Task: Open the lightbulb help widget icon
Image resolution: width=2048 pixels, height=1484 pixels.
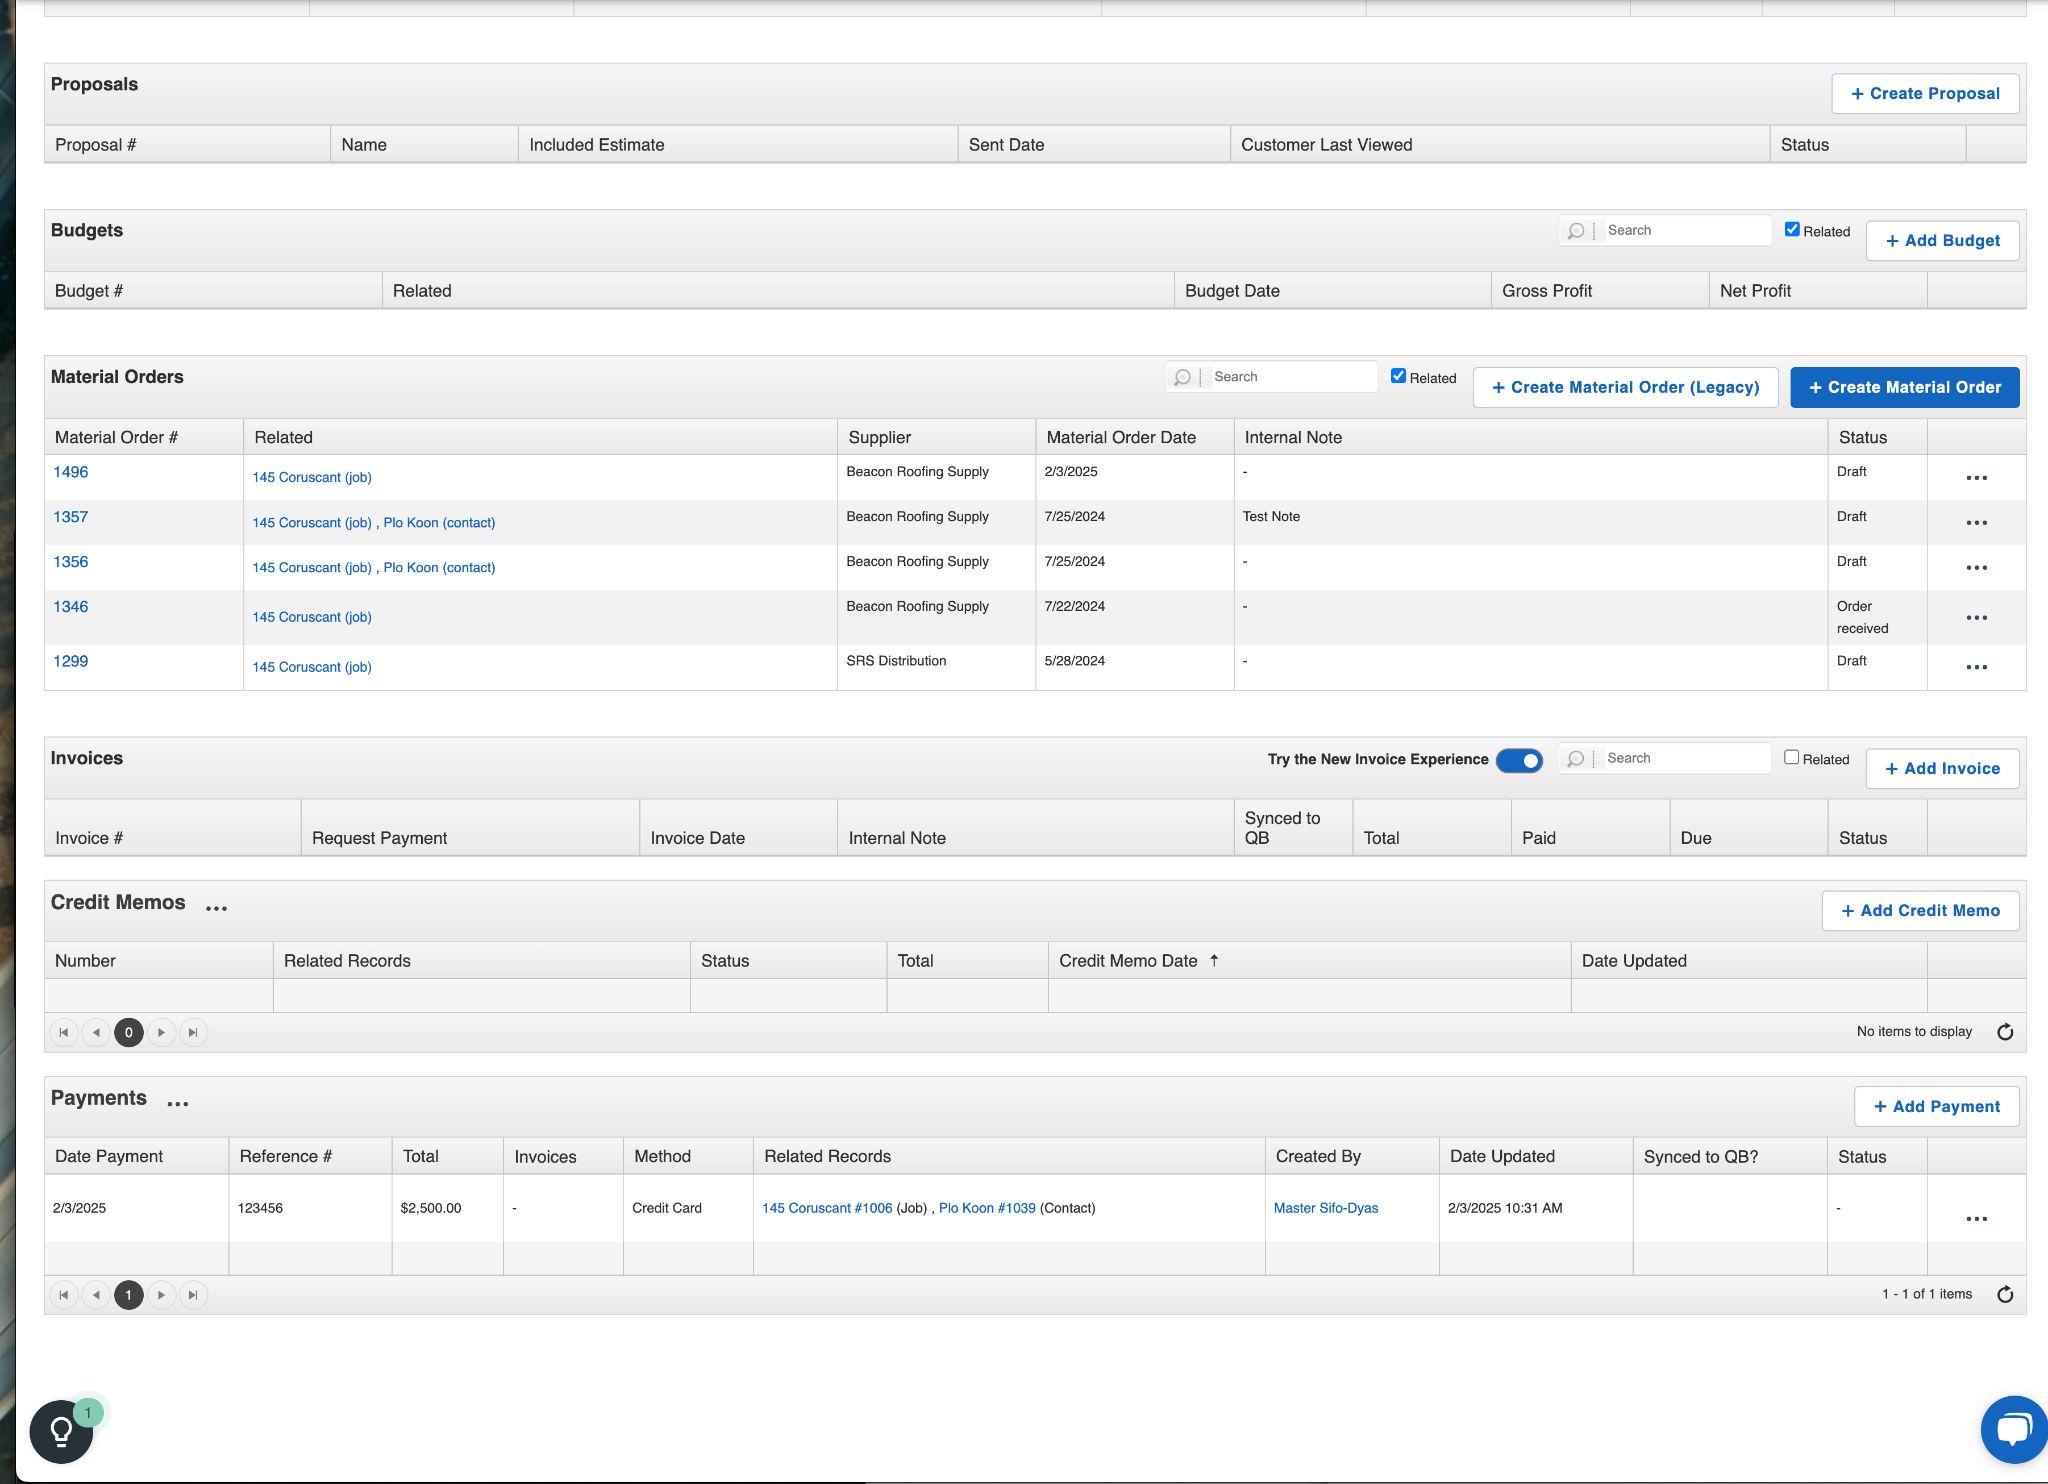Action: [61, 1431]
